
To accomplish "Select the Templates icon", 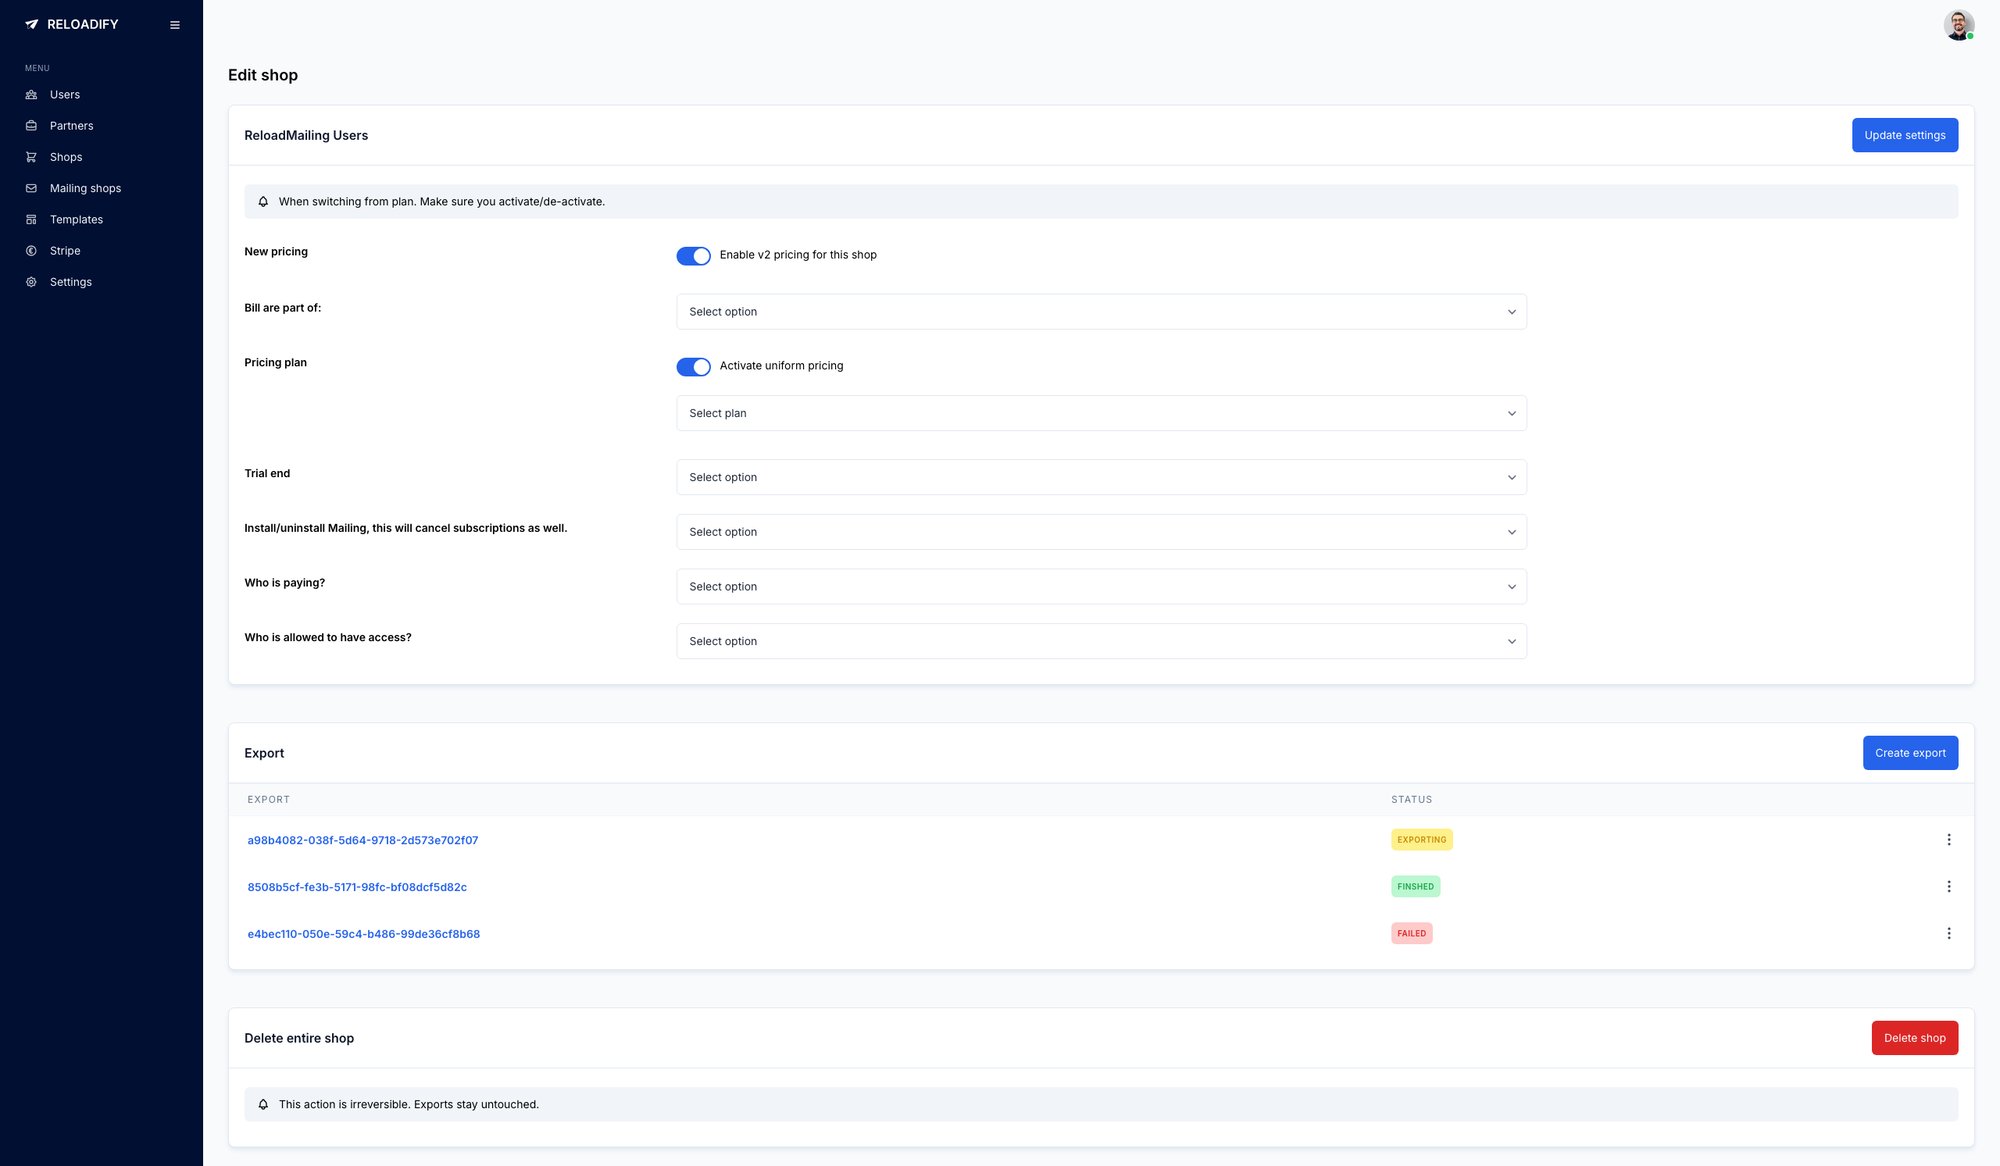I will [x=32, y=219].
